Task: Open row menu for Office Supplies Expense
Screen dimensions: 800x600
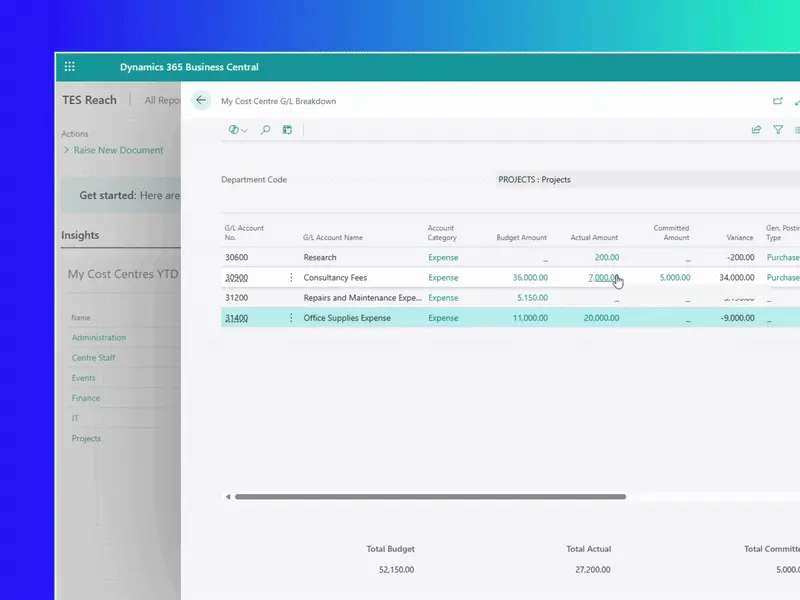Action: [291, 318]
